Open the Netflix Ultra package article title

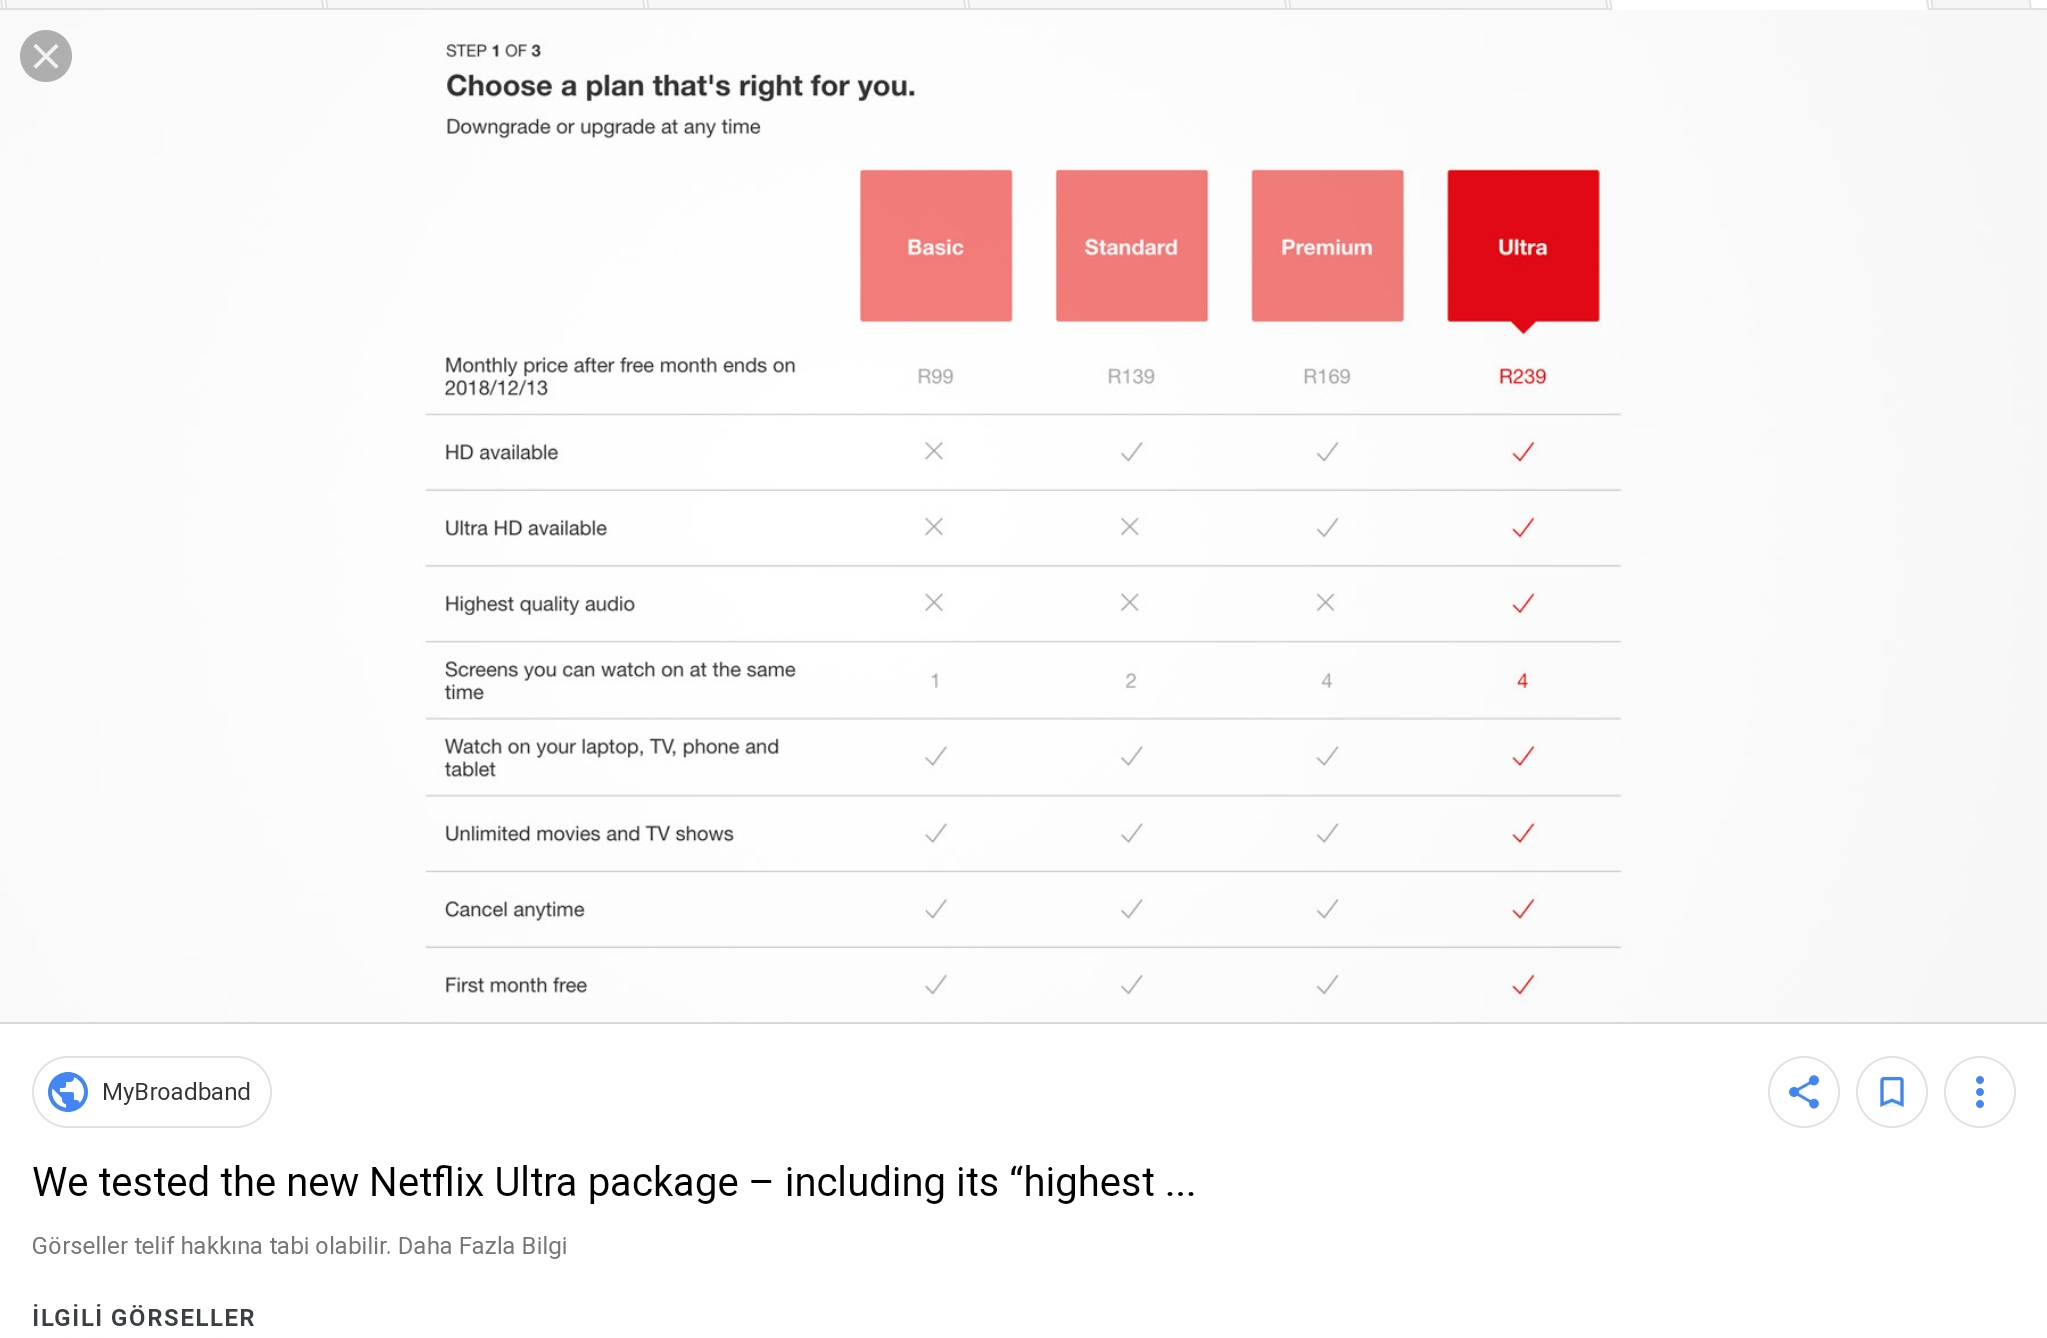pos(613,1182)
